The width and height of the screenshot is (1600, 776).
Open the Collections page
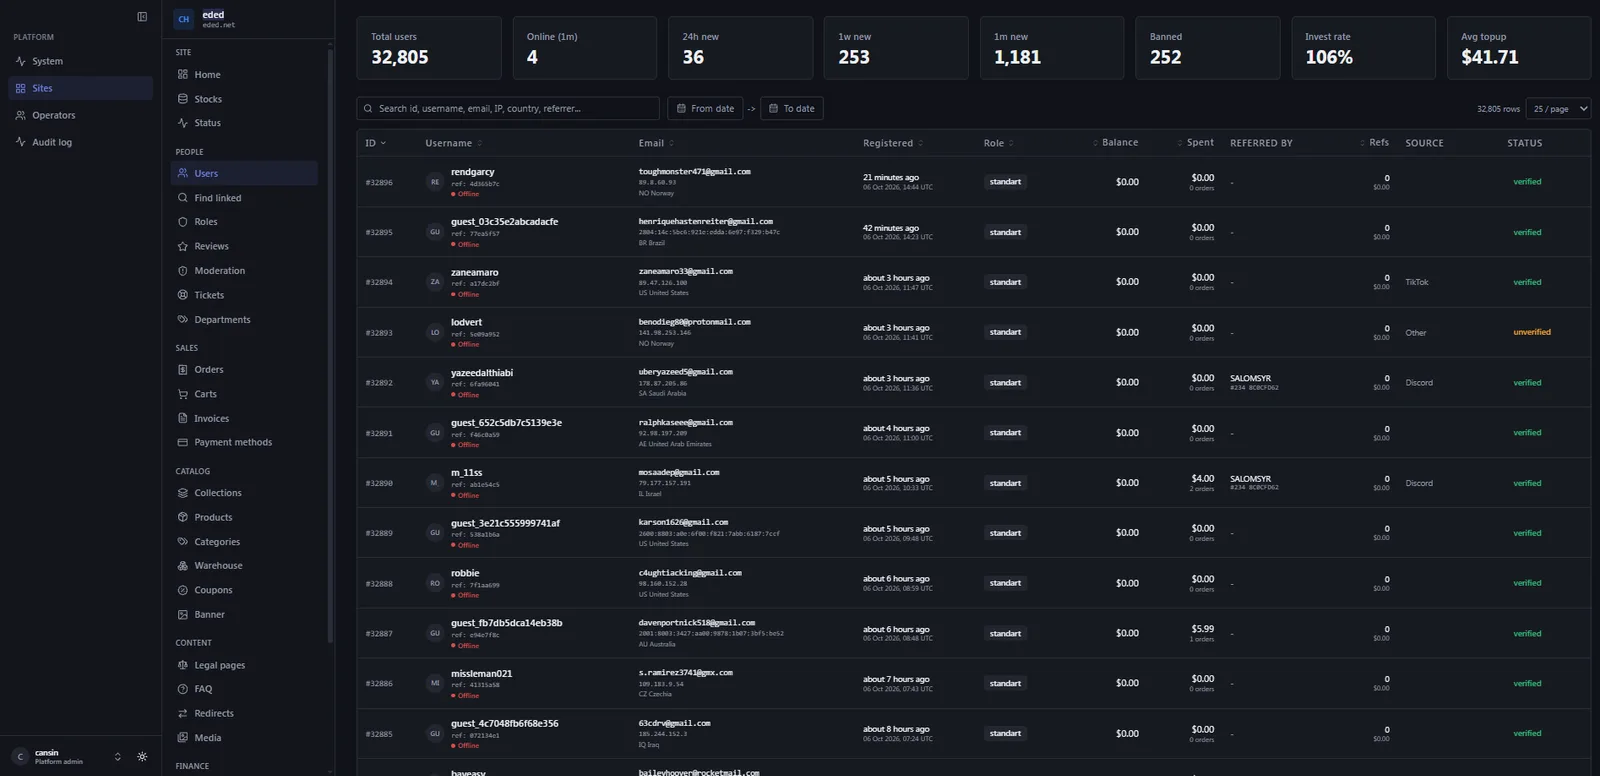click(x=244, y=493)
